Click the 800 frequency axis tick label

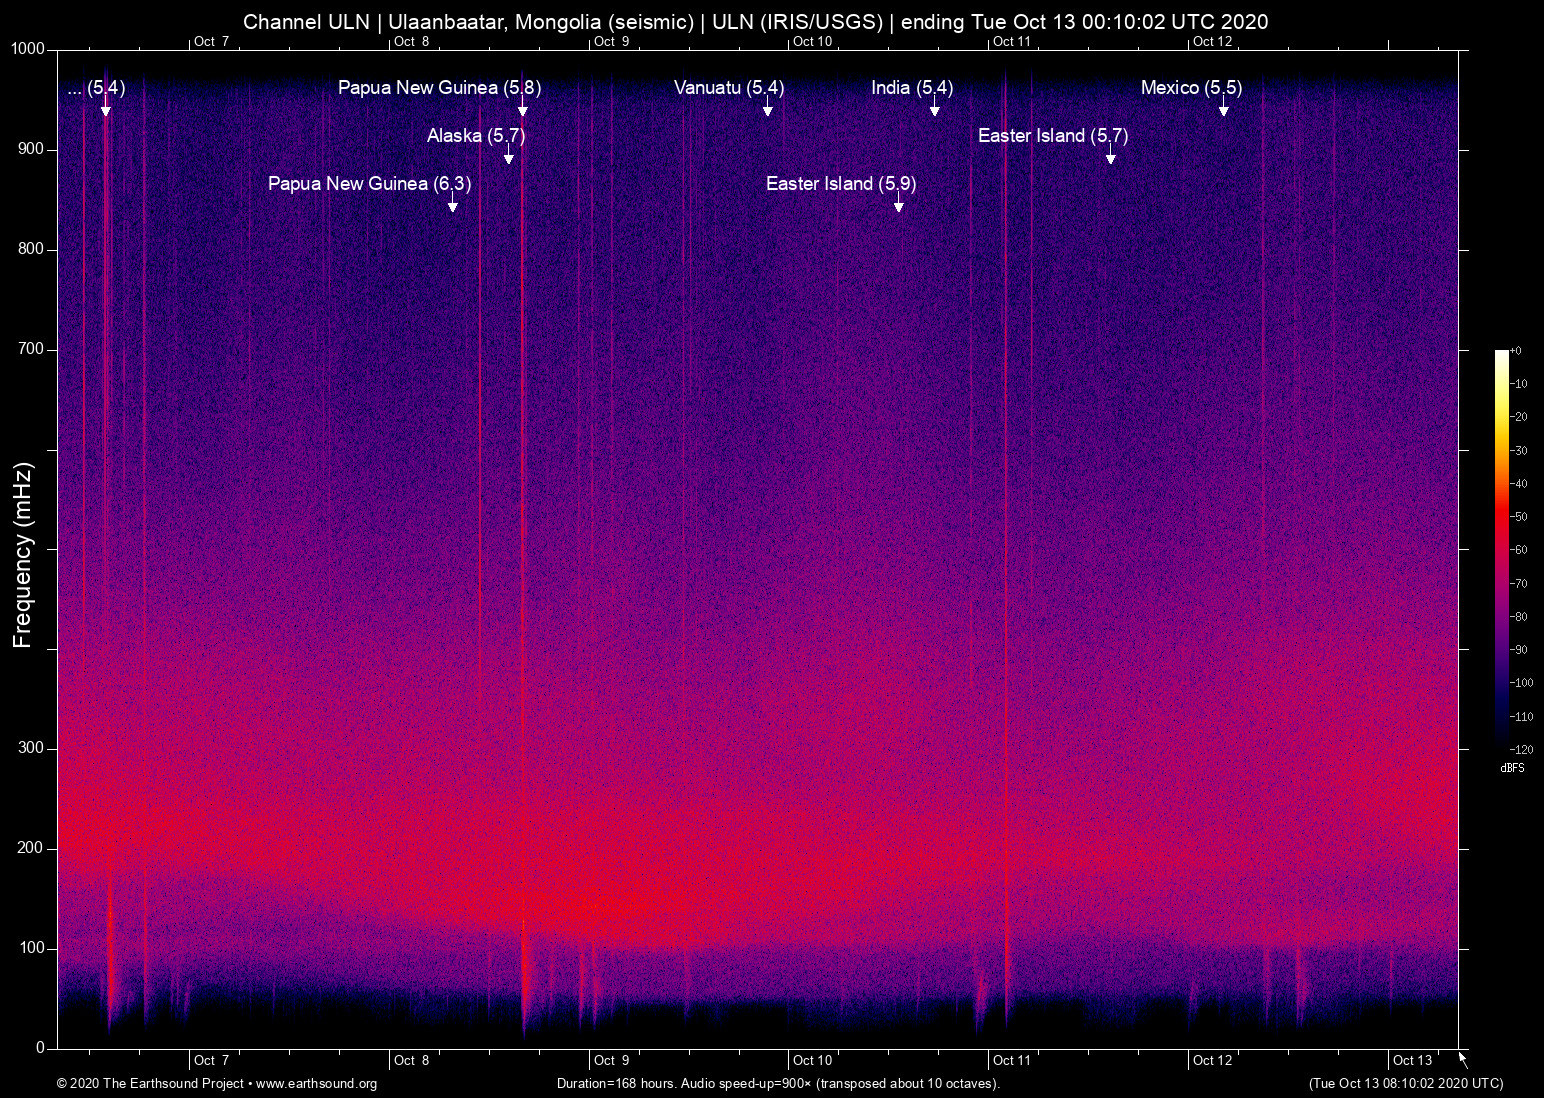click(x=31, y=249)
